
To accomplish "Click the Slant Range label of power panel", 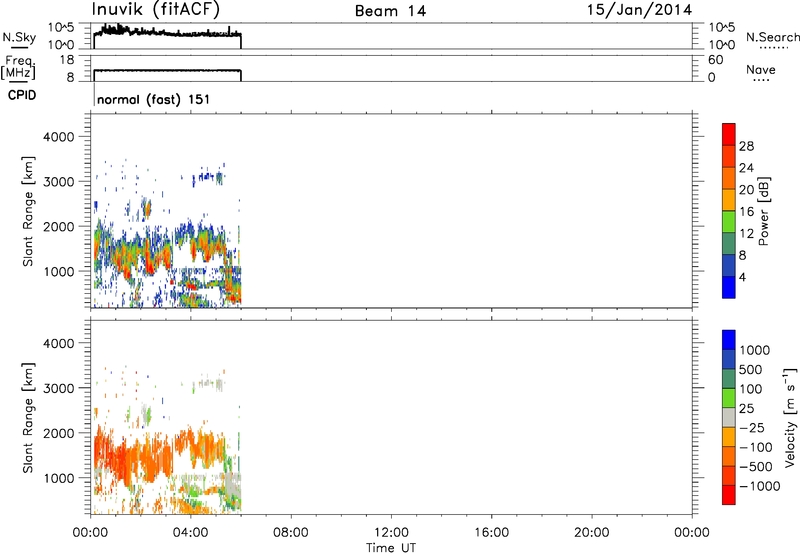I will pyautogui.click(x=28, y=212).
